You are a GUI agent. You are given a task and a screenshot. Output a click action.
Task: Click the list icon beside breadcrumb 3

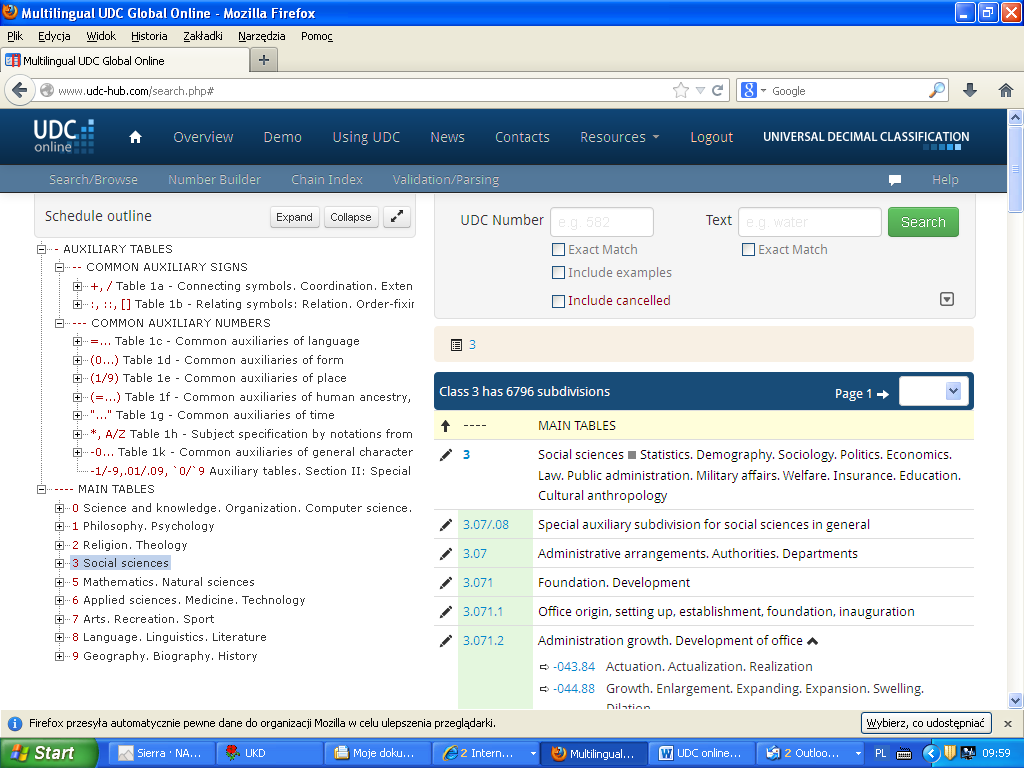tap(456, 345)
